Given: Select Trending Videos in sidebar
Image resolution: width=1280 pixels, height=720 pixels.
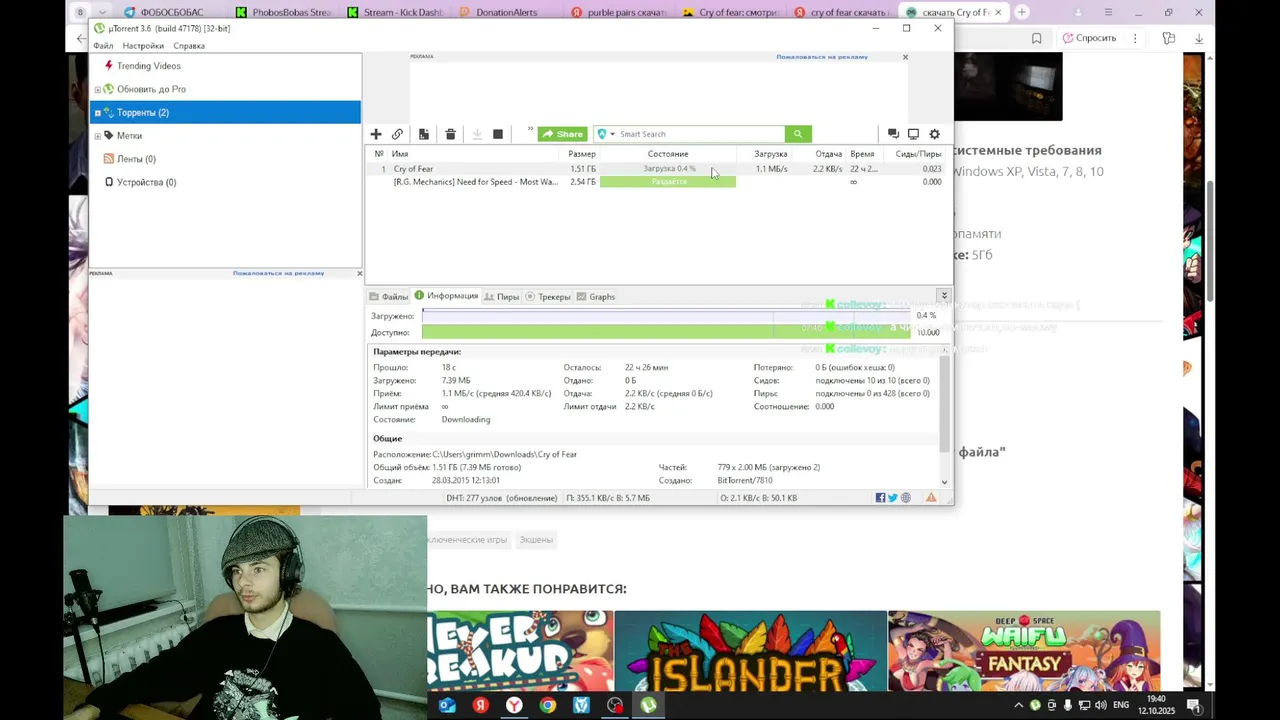Looking at the screenshot, I should tap(148, 66).
